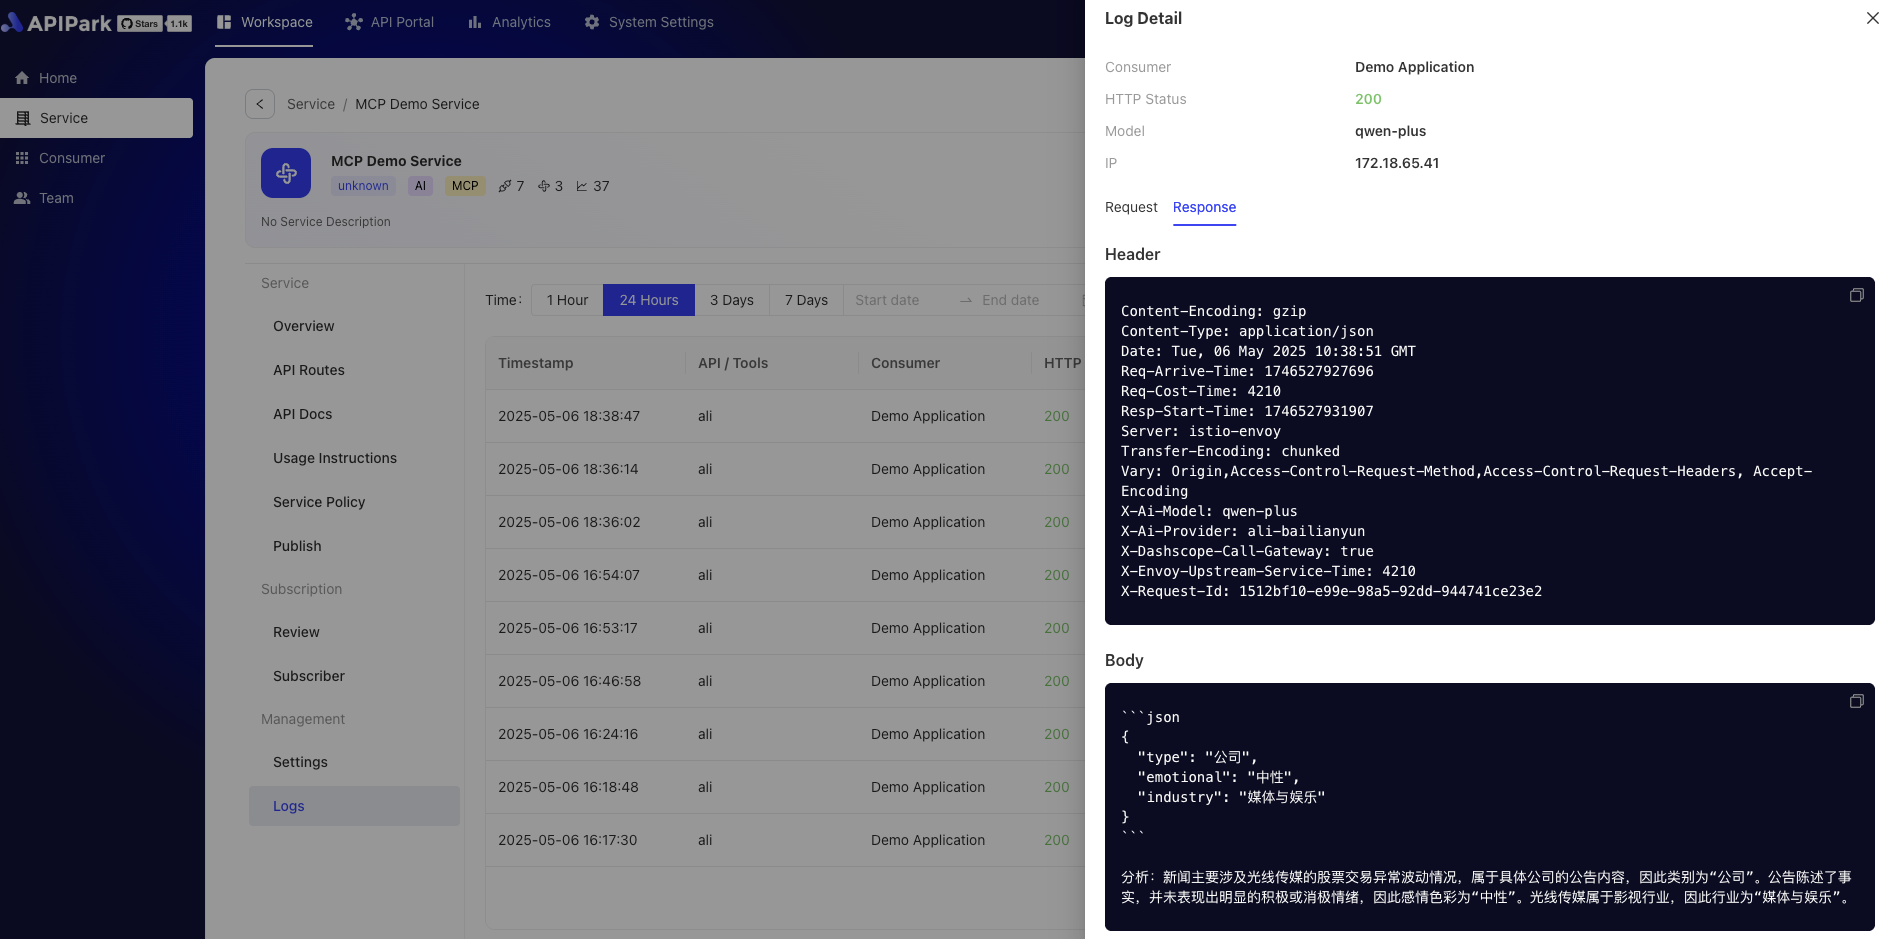The width and height of the screenshot is (1886, 939).
Task: Open the 18:38:47 log entry row
Action: (760, 416)
